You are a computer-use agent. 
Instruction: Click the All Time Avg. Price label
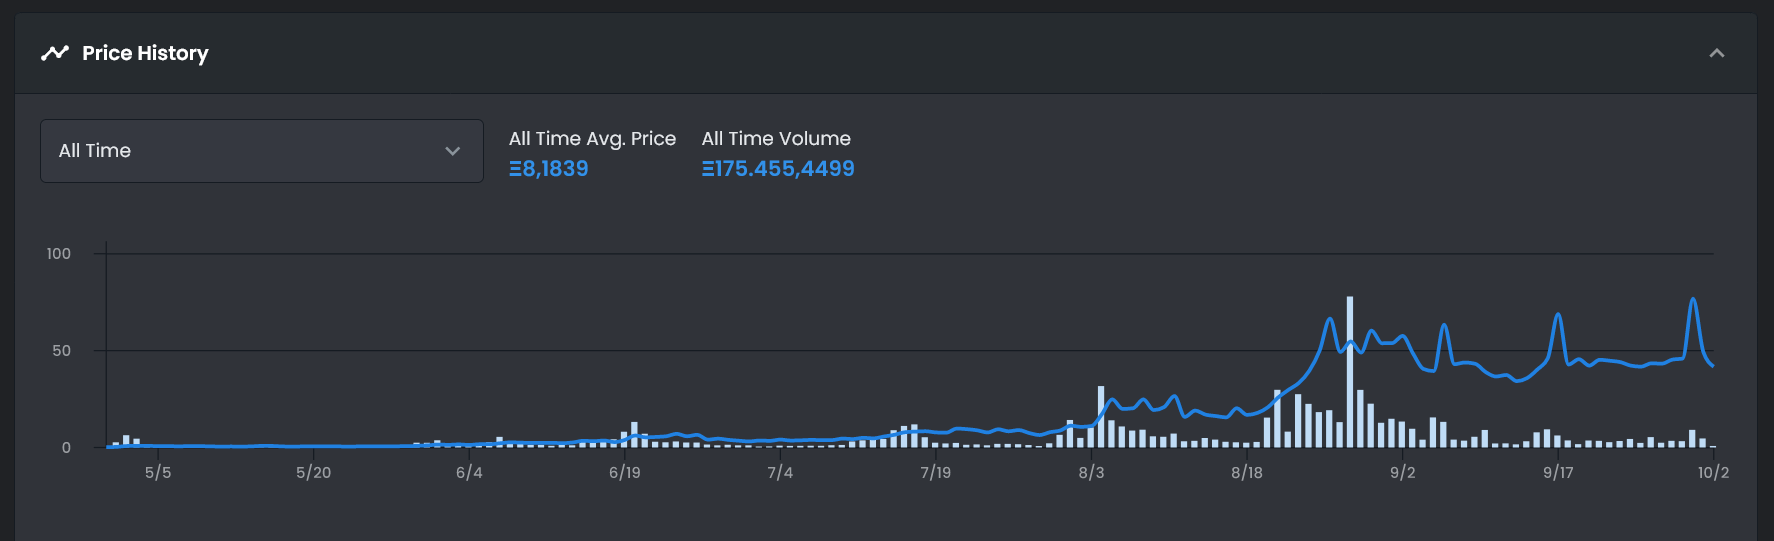[592, 139]
